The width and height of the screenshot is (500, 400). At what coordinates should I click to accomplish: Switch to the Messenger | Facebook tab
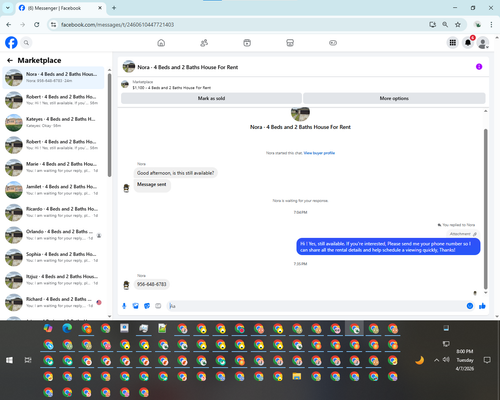tap(60, 8)
